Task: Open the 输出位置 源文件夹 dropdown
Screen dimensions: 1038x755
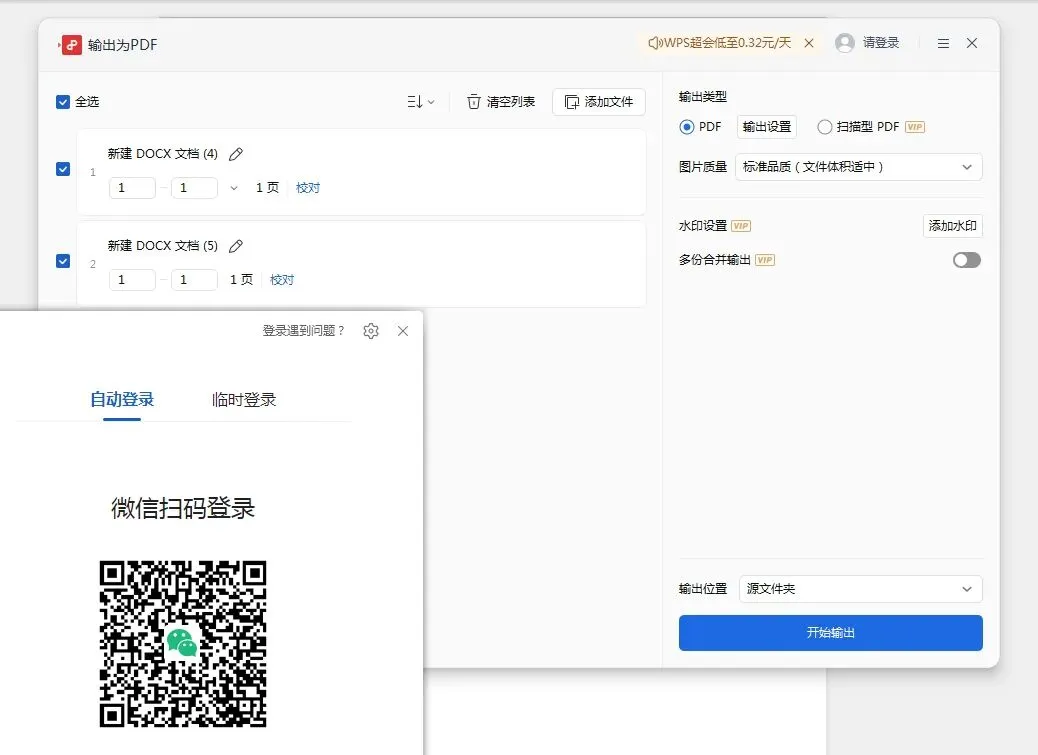Action: coord(861,589)
